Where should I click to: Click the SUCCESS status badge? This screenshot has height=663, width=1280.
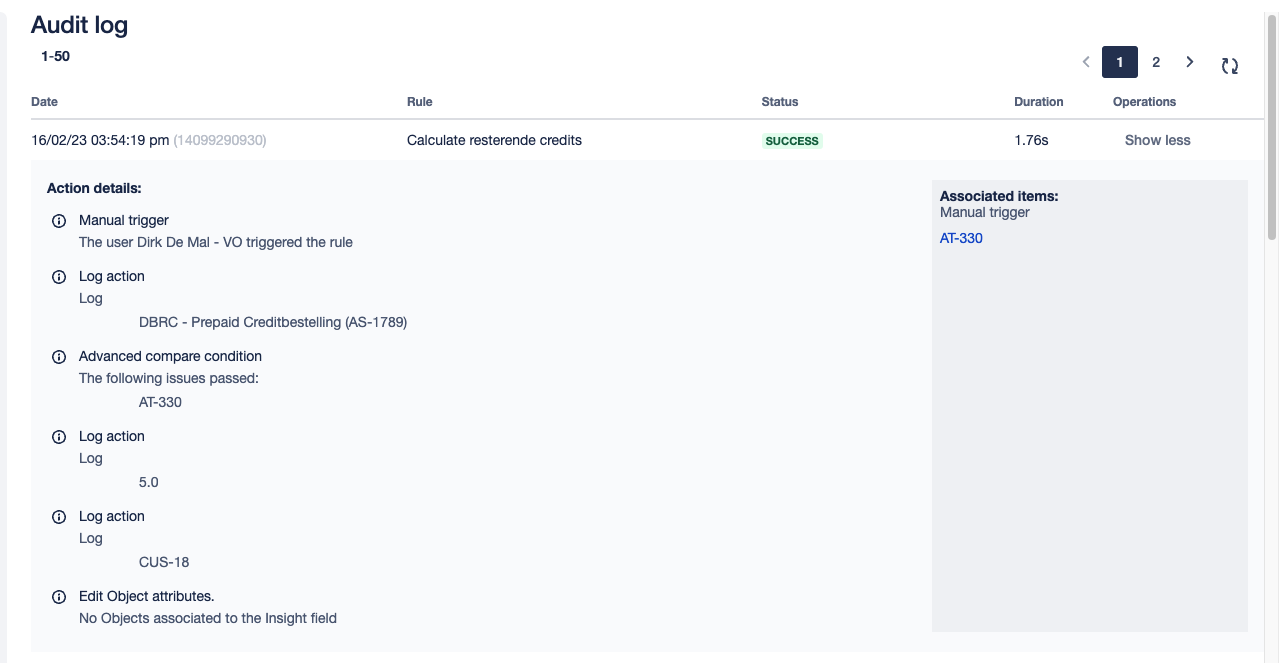(792, 141)
